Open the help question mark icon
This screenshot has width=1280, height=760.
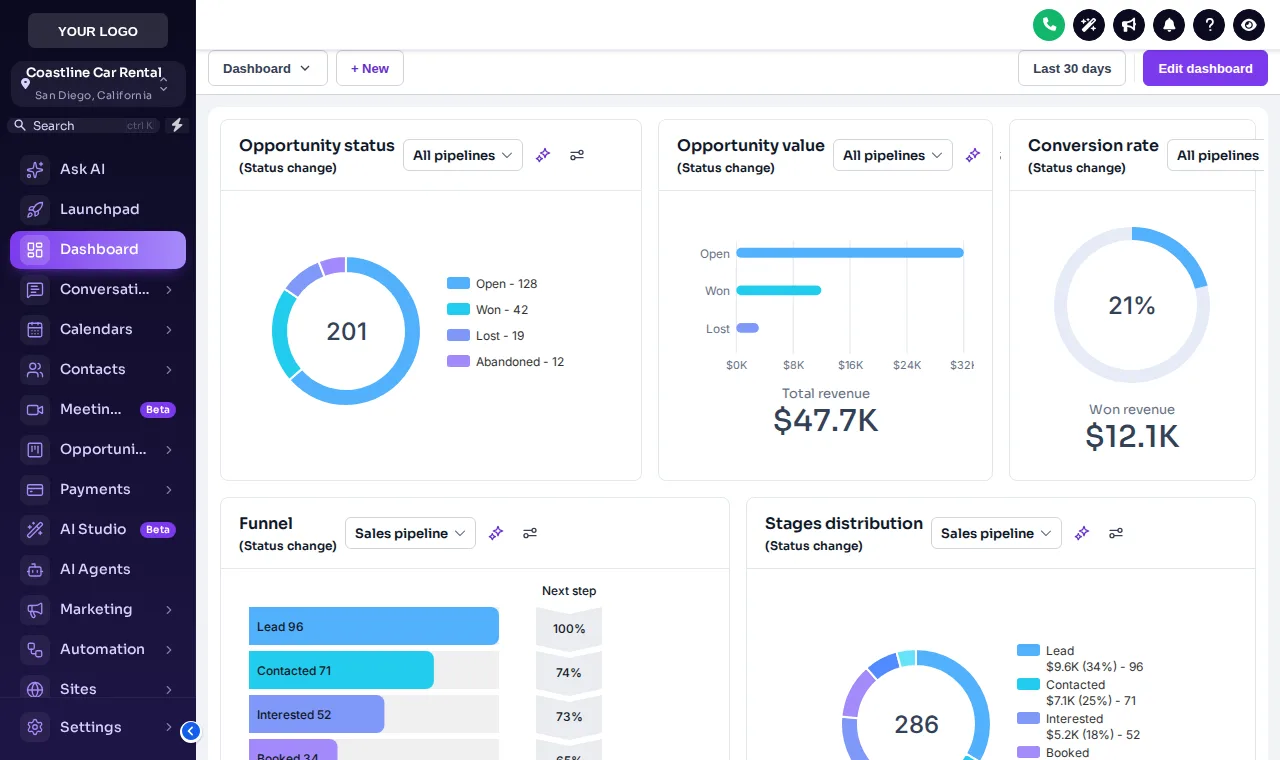point(1209,25)
